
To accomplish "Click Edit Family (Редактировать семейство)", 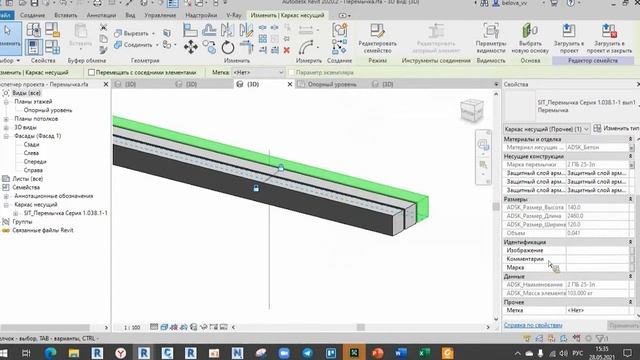I will pyautogui.click(x=377, y=38).
